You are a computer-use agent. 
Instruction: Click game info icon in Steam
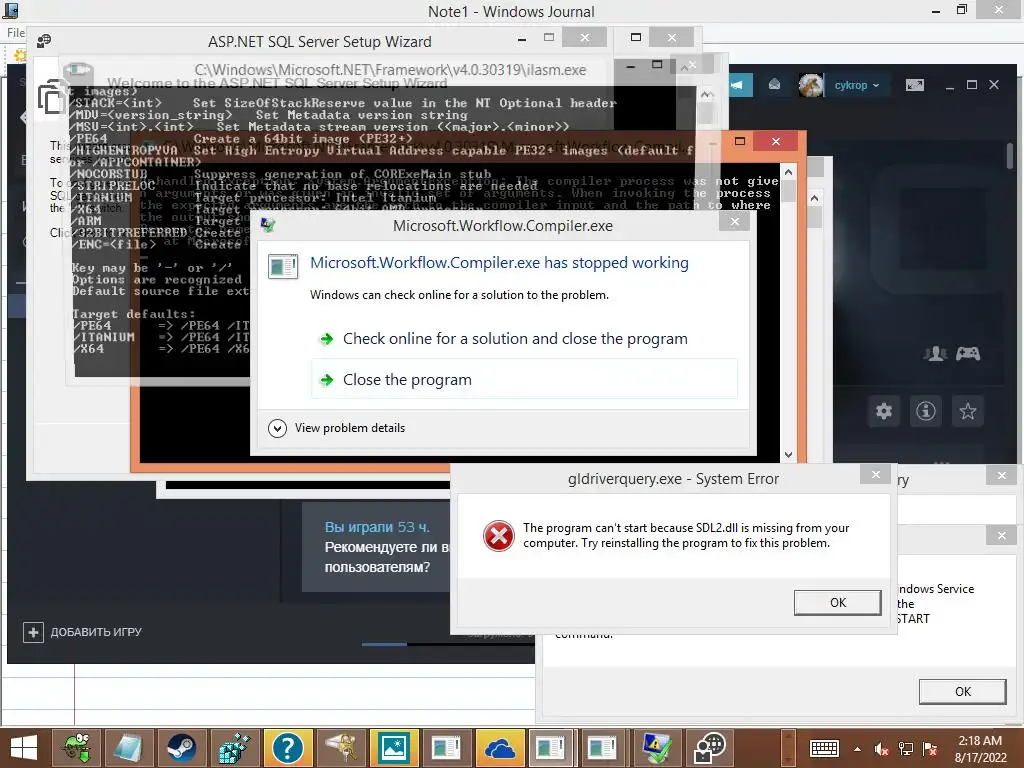tap(925, 411)
